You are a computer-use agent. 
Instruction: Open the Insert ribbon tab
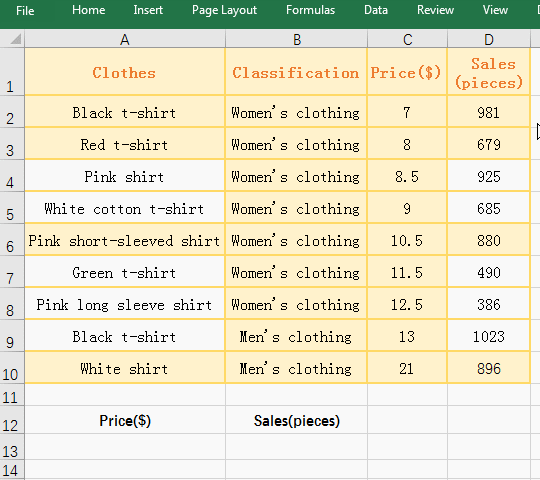(148, 10)
